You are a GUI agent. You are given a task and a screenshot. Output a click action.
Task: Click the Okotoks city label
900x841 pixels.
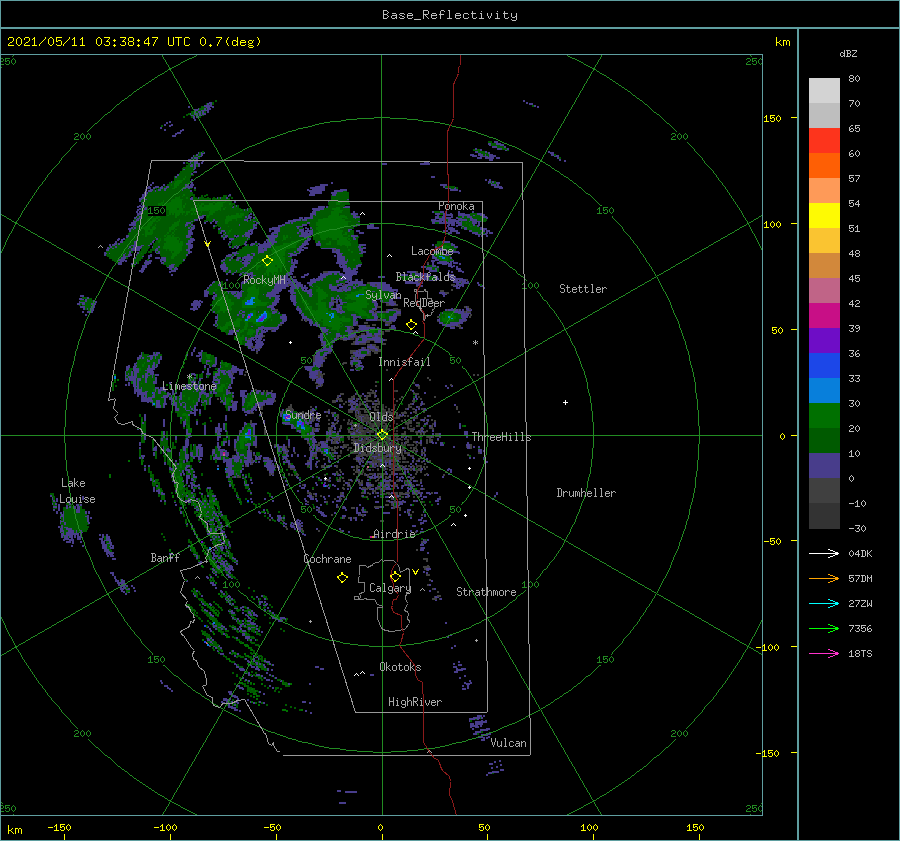coord(400,667)
